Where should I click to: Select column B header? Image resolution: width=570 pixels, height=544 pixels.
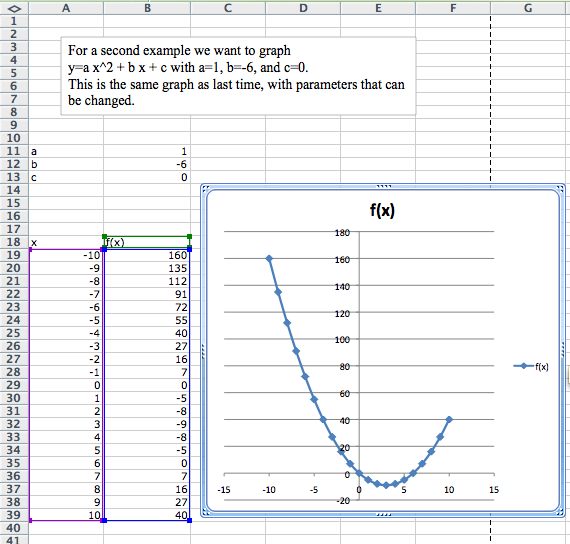(x=147, y=8)
